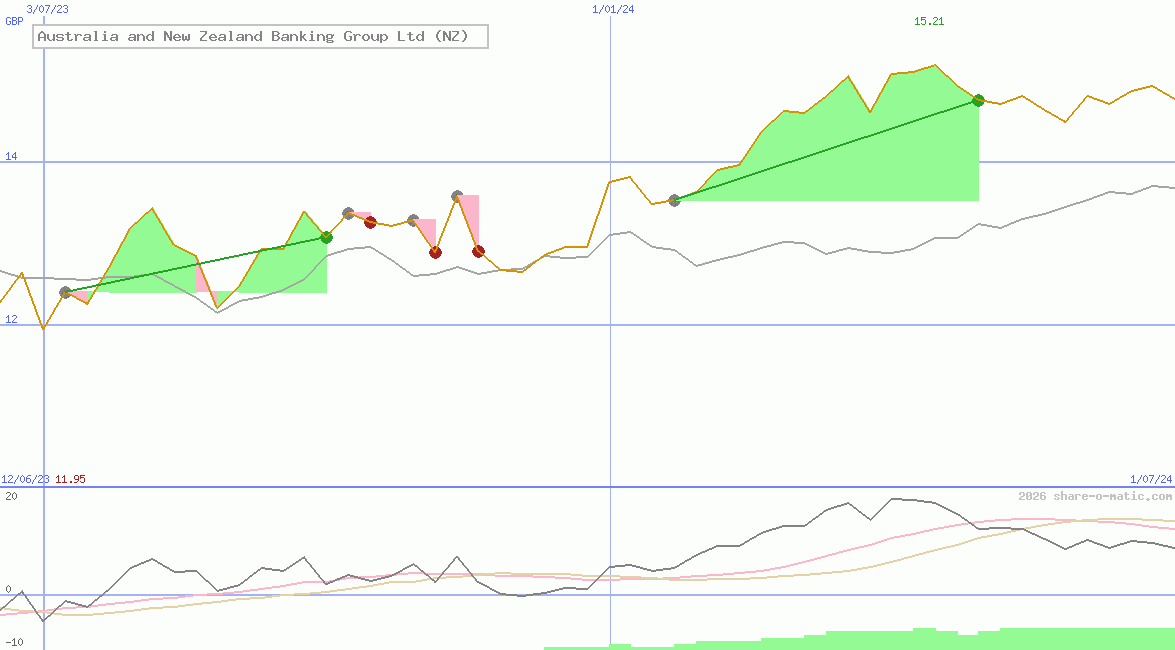Image resolution: width=1175 pixels, height=650 pixels.
Task: Click gray entry marker starting the 2024 green trend line
Action: click(x=674, y=200)
